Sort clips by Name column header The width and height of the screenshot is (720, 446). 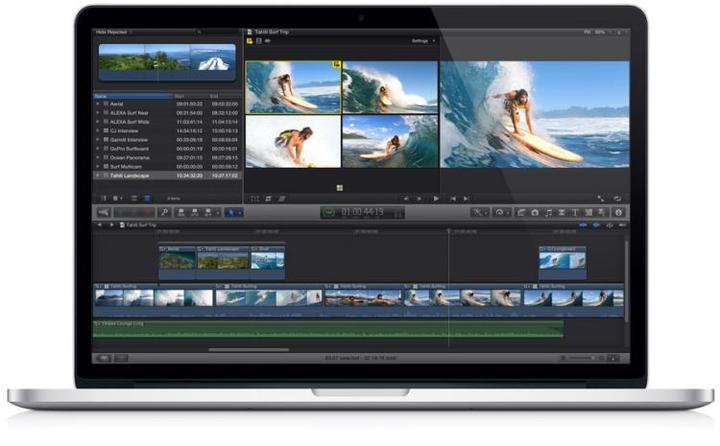pos(133,96)
